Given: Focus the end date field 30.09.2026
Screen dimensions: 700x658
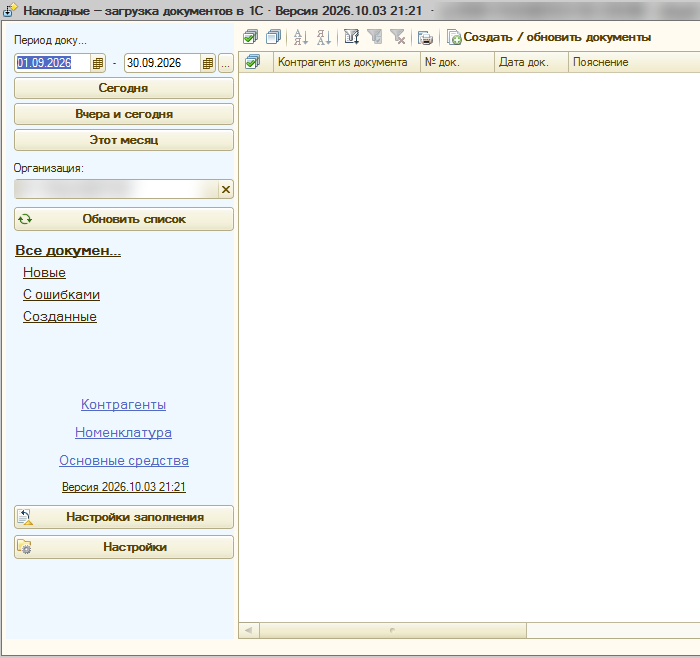Looking at the screenshot, I should coord(162,63).
